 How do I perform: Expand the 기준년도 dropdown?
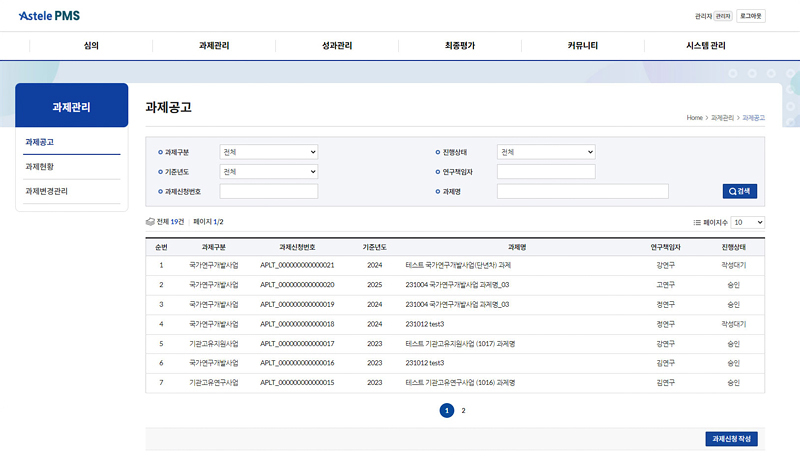[x=268, y=171]
